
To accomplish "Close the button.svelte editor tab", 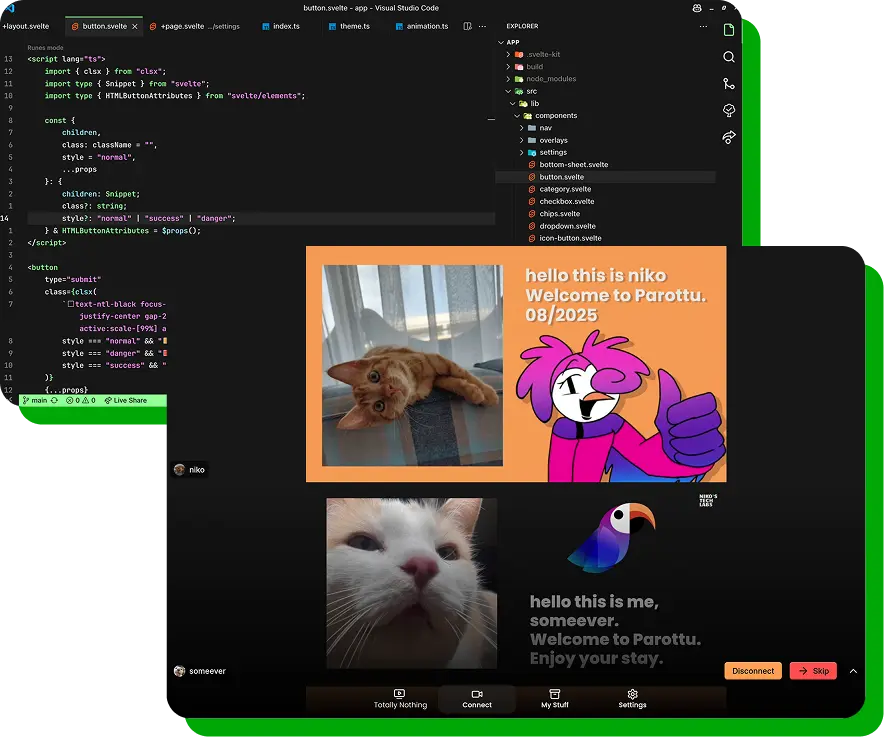I will point(135,27).
